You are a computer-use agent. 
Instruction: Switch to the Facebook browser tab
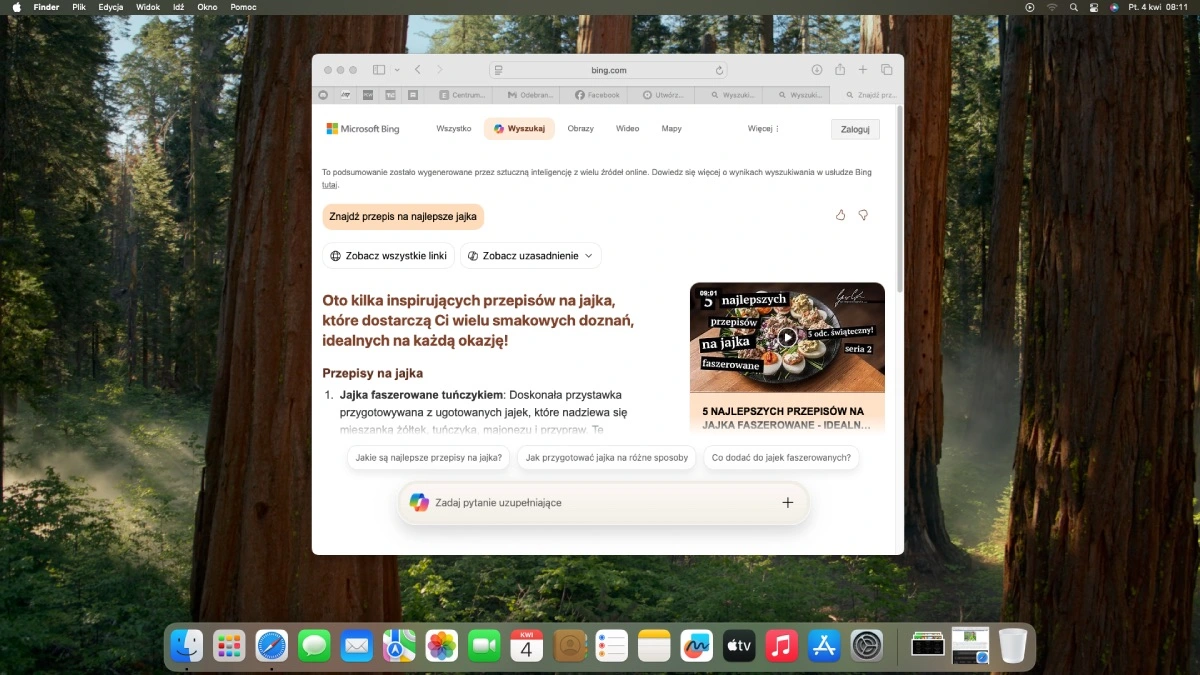point(595,94)
